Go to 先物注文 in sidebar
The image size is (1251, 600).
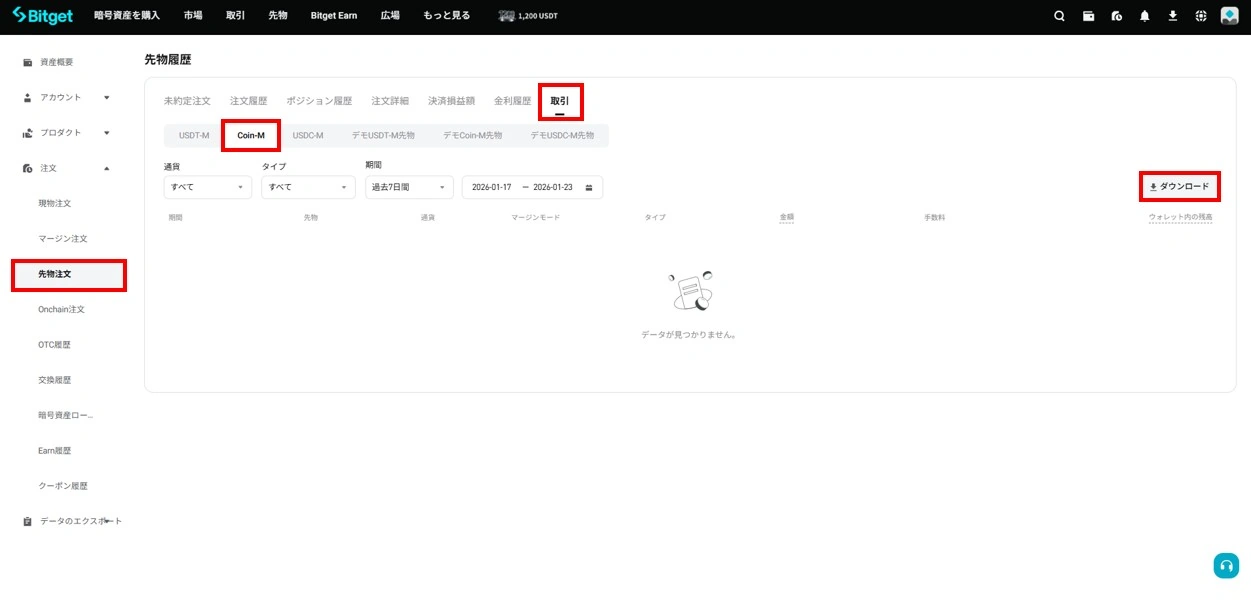tap(69, 274)
